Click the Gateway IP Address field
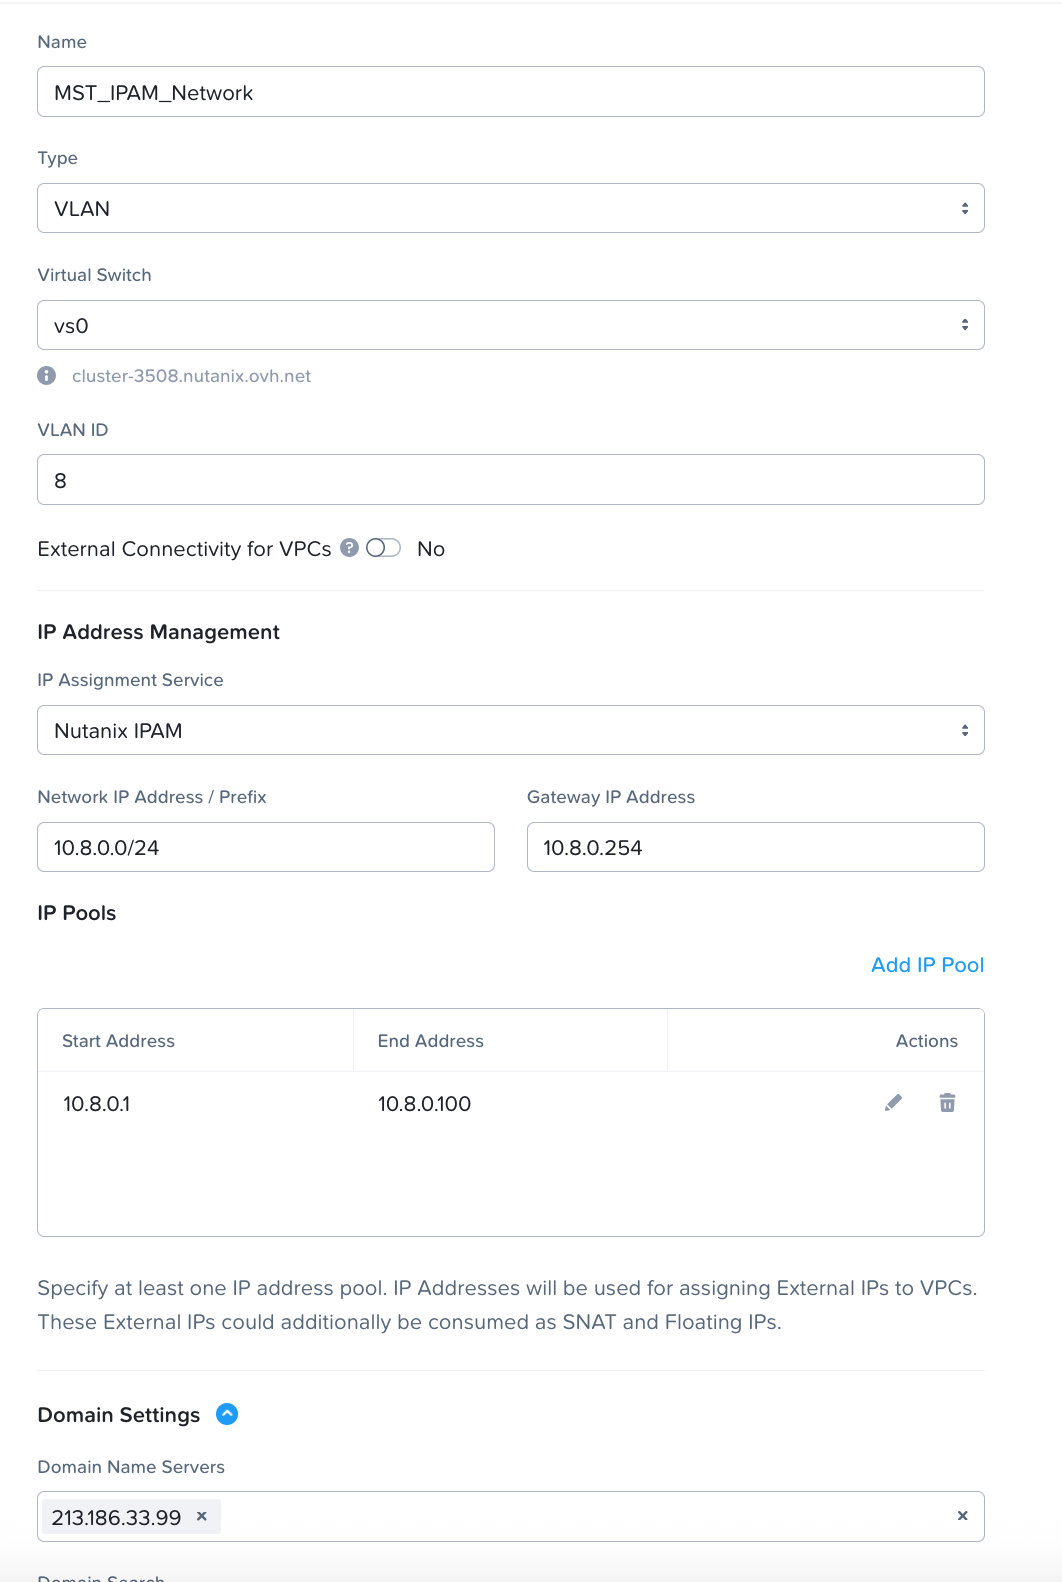The image size is (1062, 1582). (x=755, y=847)
